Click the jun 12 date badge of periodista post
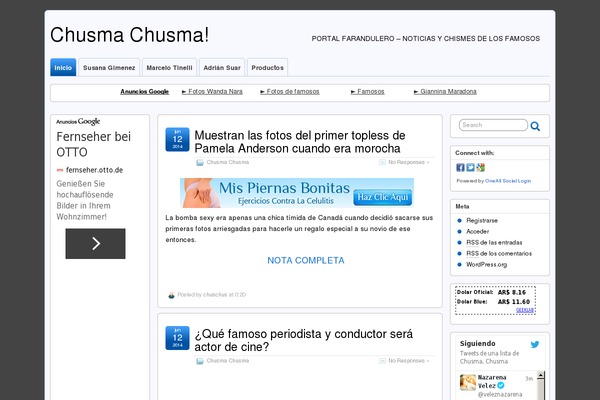 (x=177, y=338)
